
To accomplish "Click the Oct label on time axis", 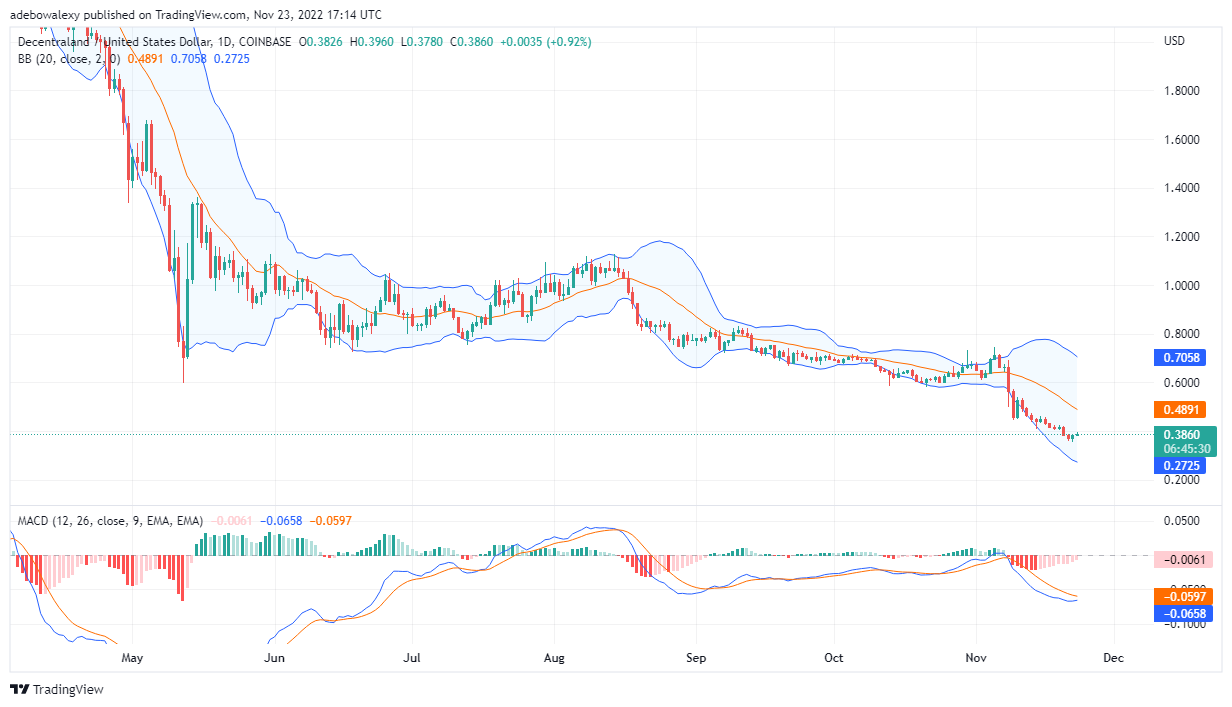I will pyautogui.click(x=834, y=658).
